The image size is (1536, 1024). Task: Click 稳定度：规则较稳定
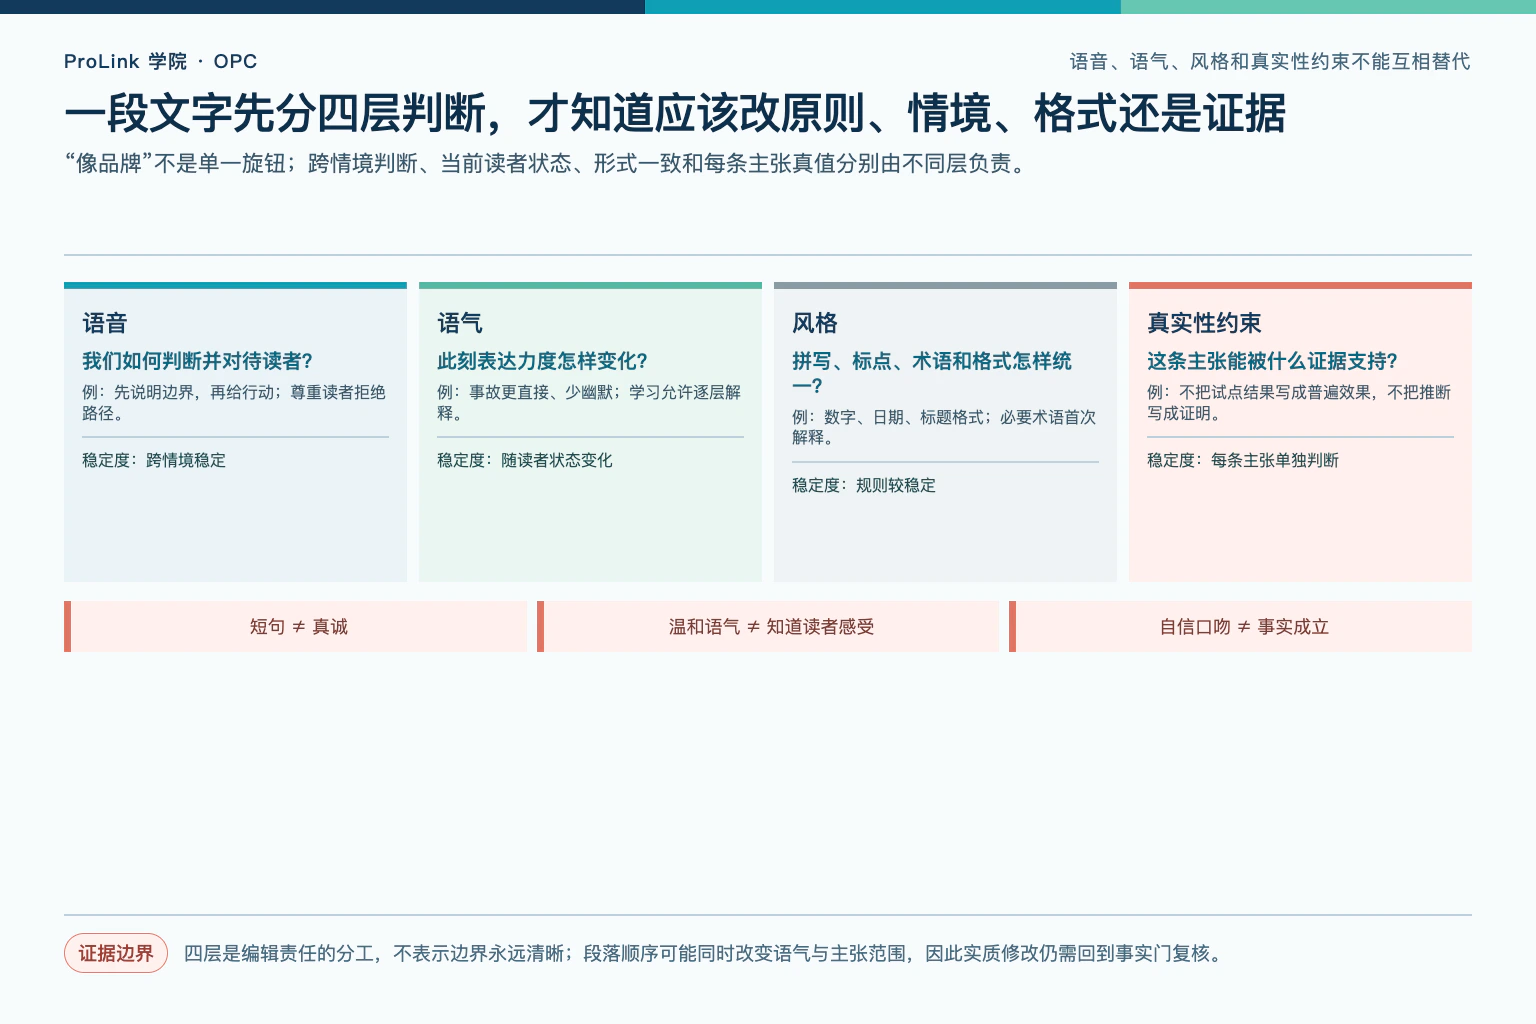(x=864, y=485)
